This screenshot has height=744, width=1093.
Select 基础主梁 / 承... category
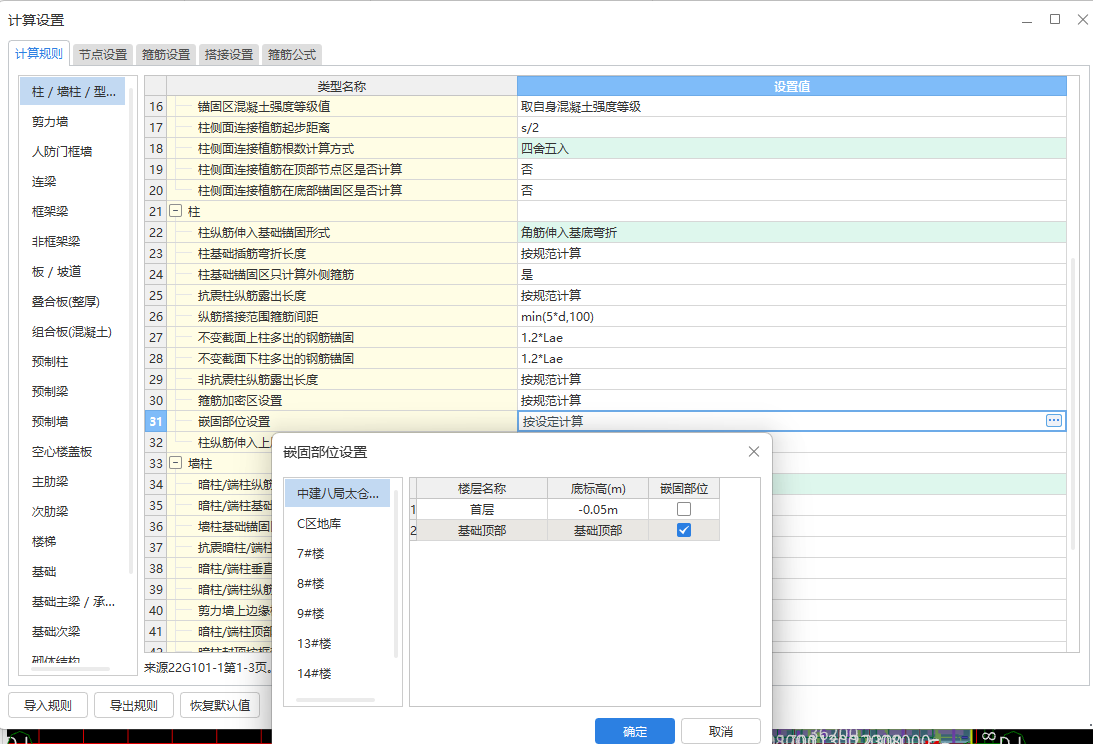pos(72,601)
